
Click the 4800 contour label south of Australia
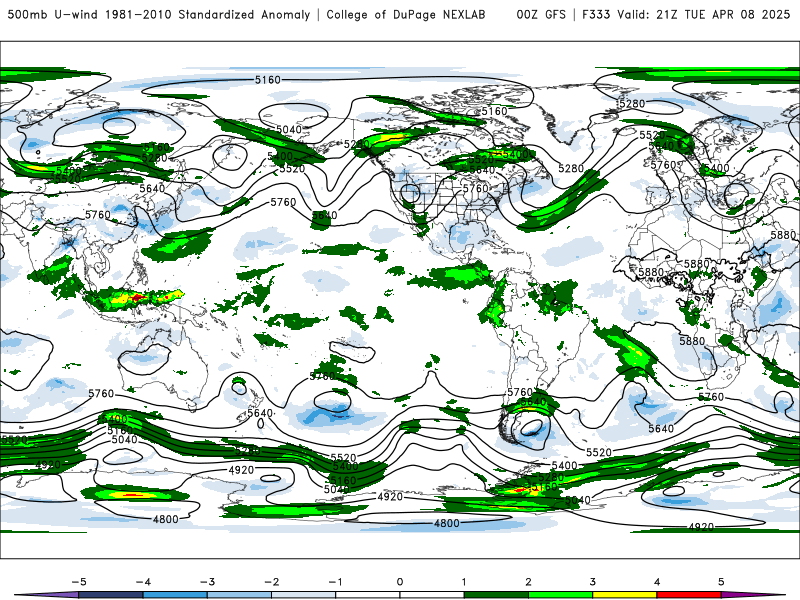pos(166,519)
